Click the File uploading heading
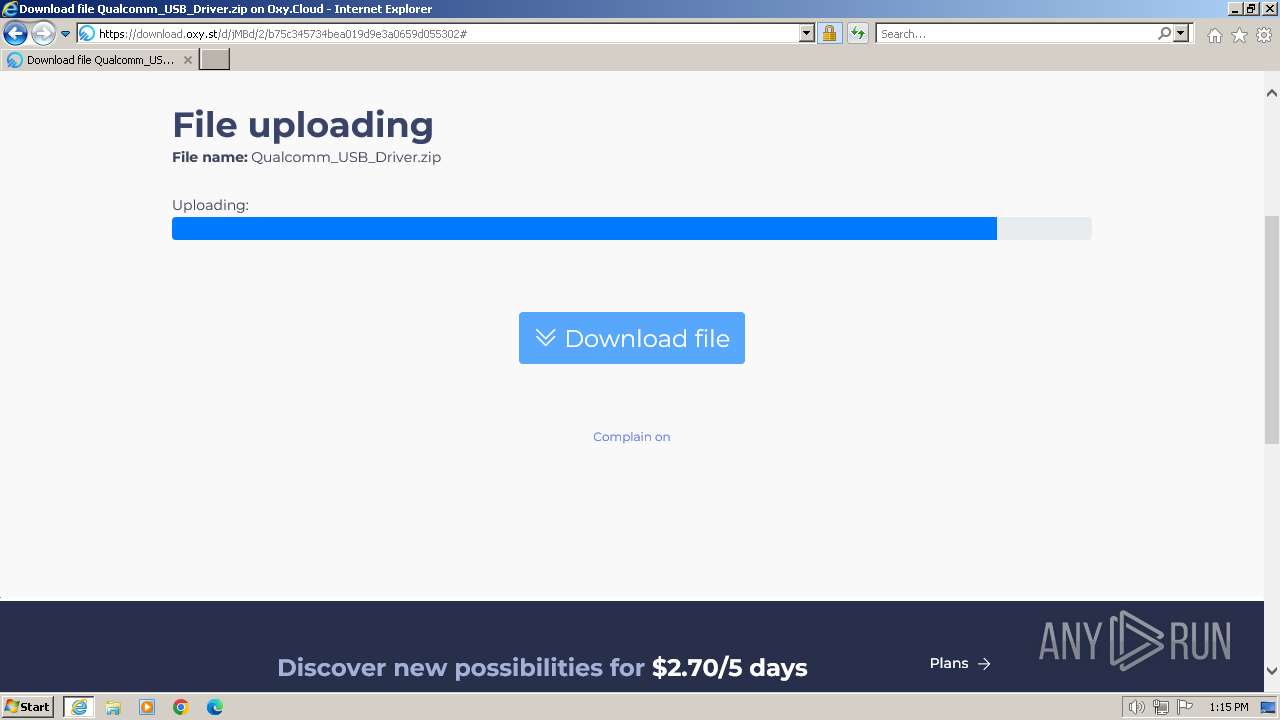1280x720 pixels. point(303,125)
